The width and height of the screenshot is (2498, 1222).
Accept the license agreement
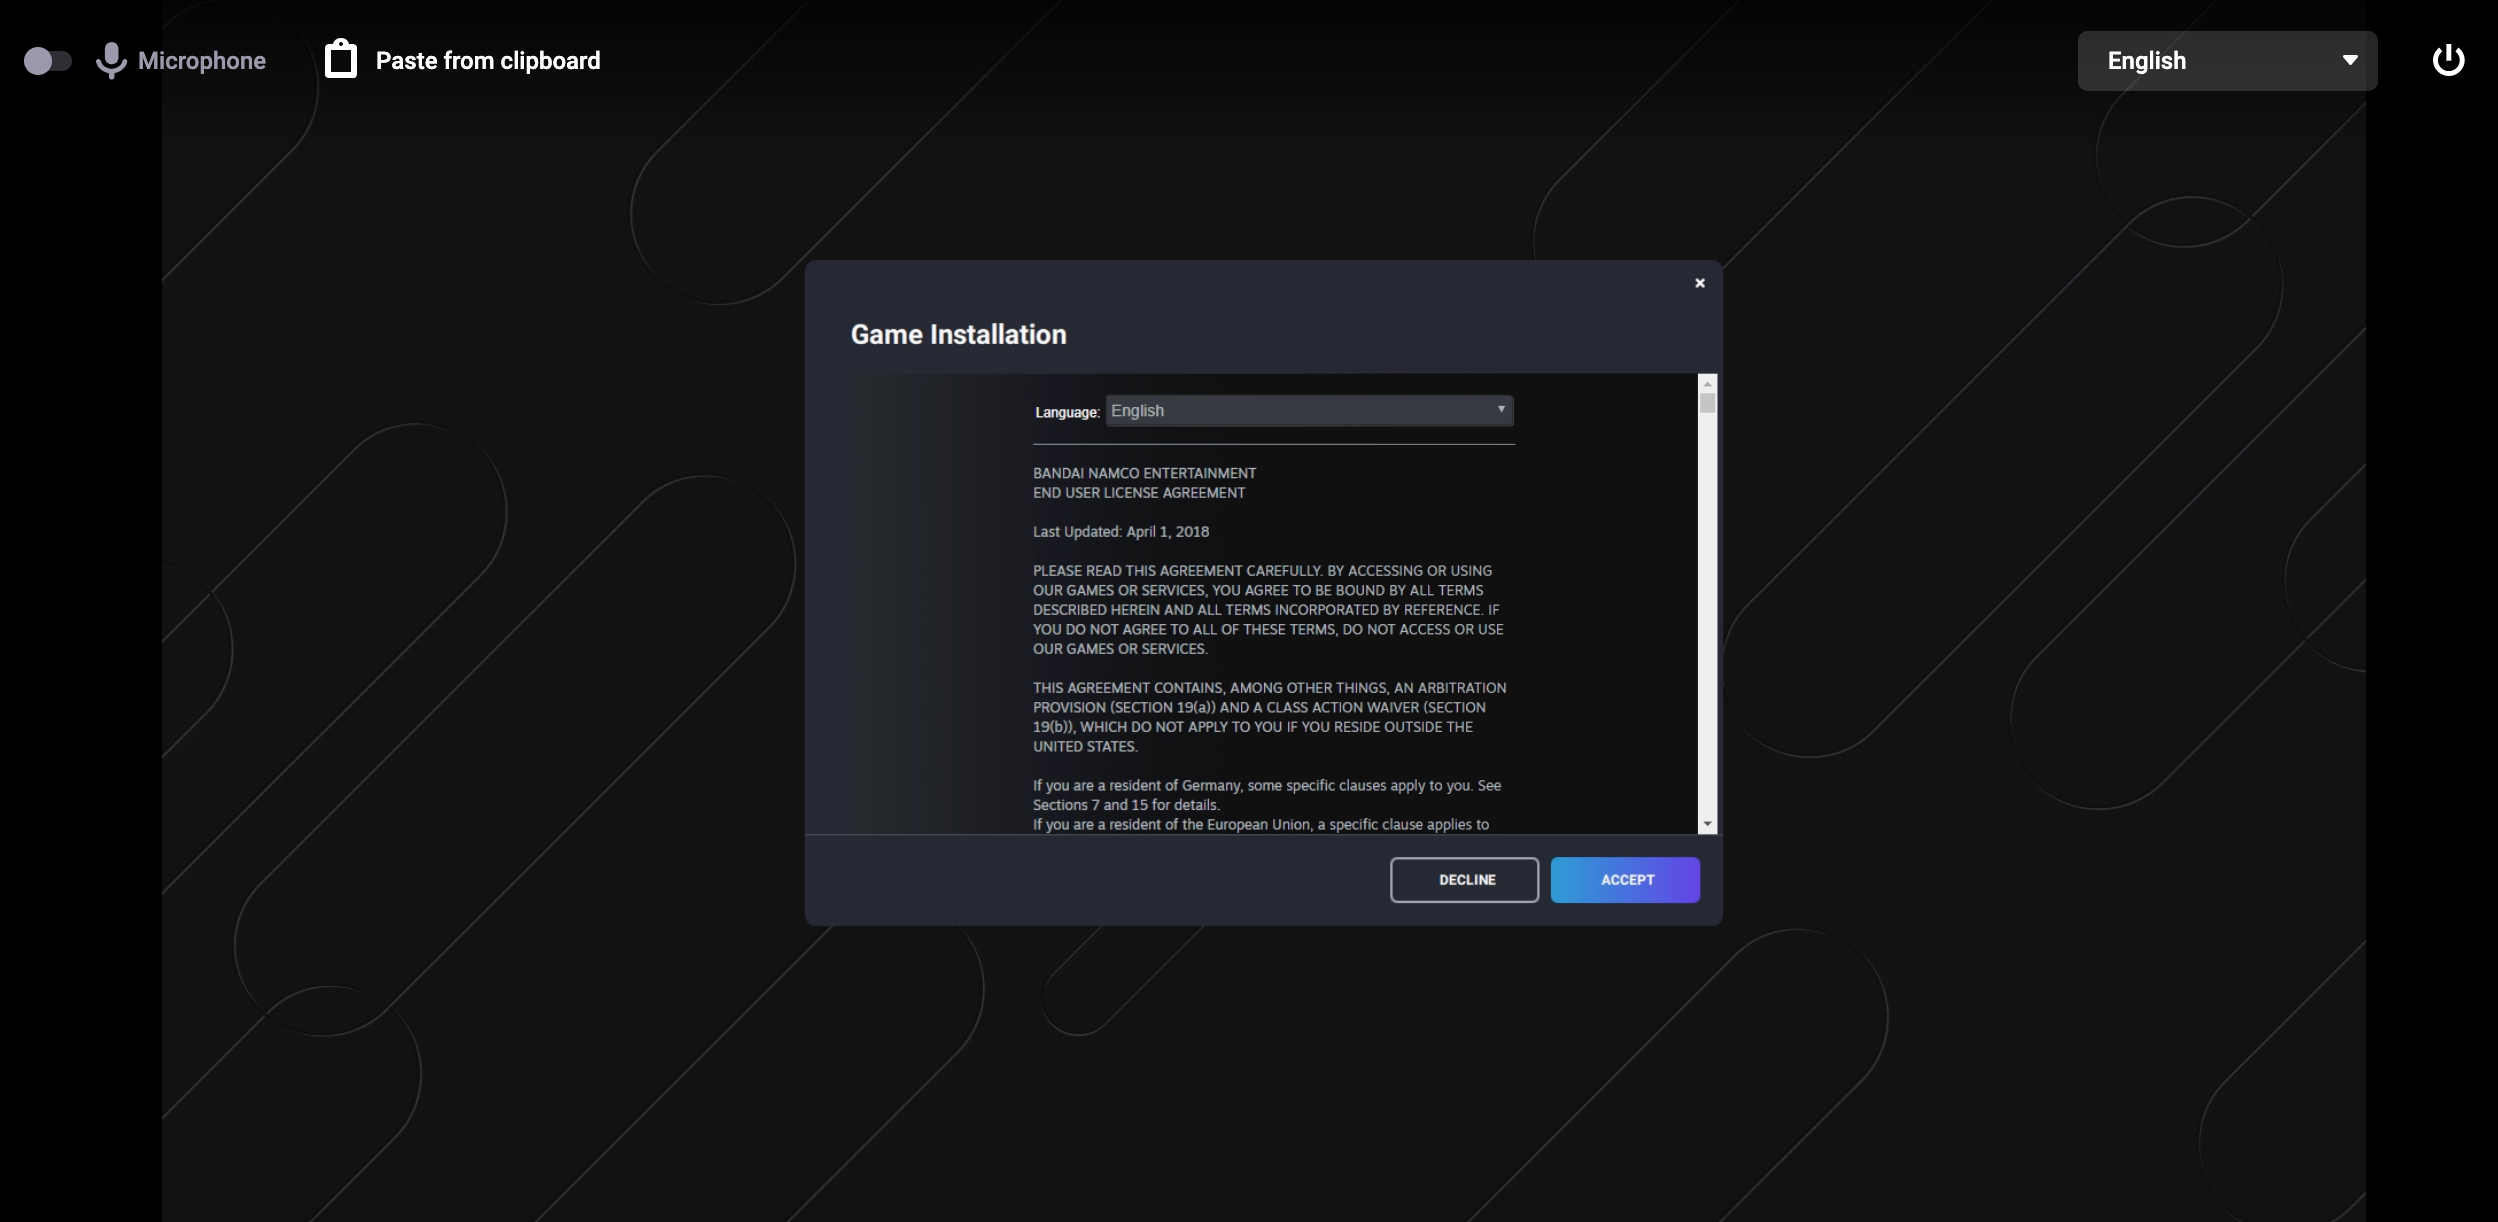[1625, 880]
